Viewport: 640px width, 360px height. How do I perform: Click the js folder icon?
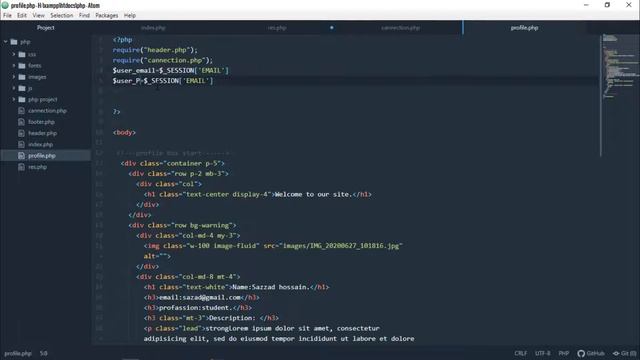(22, 88)
